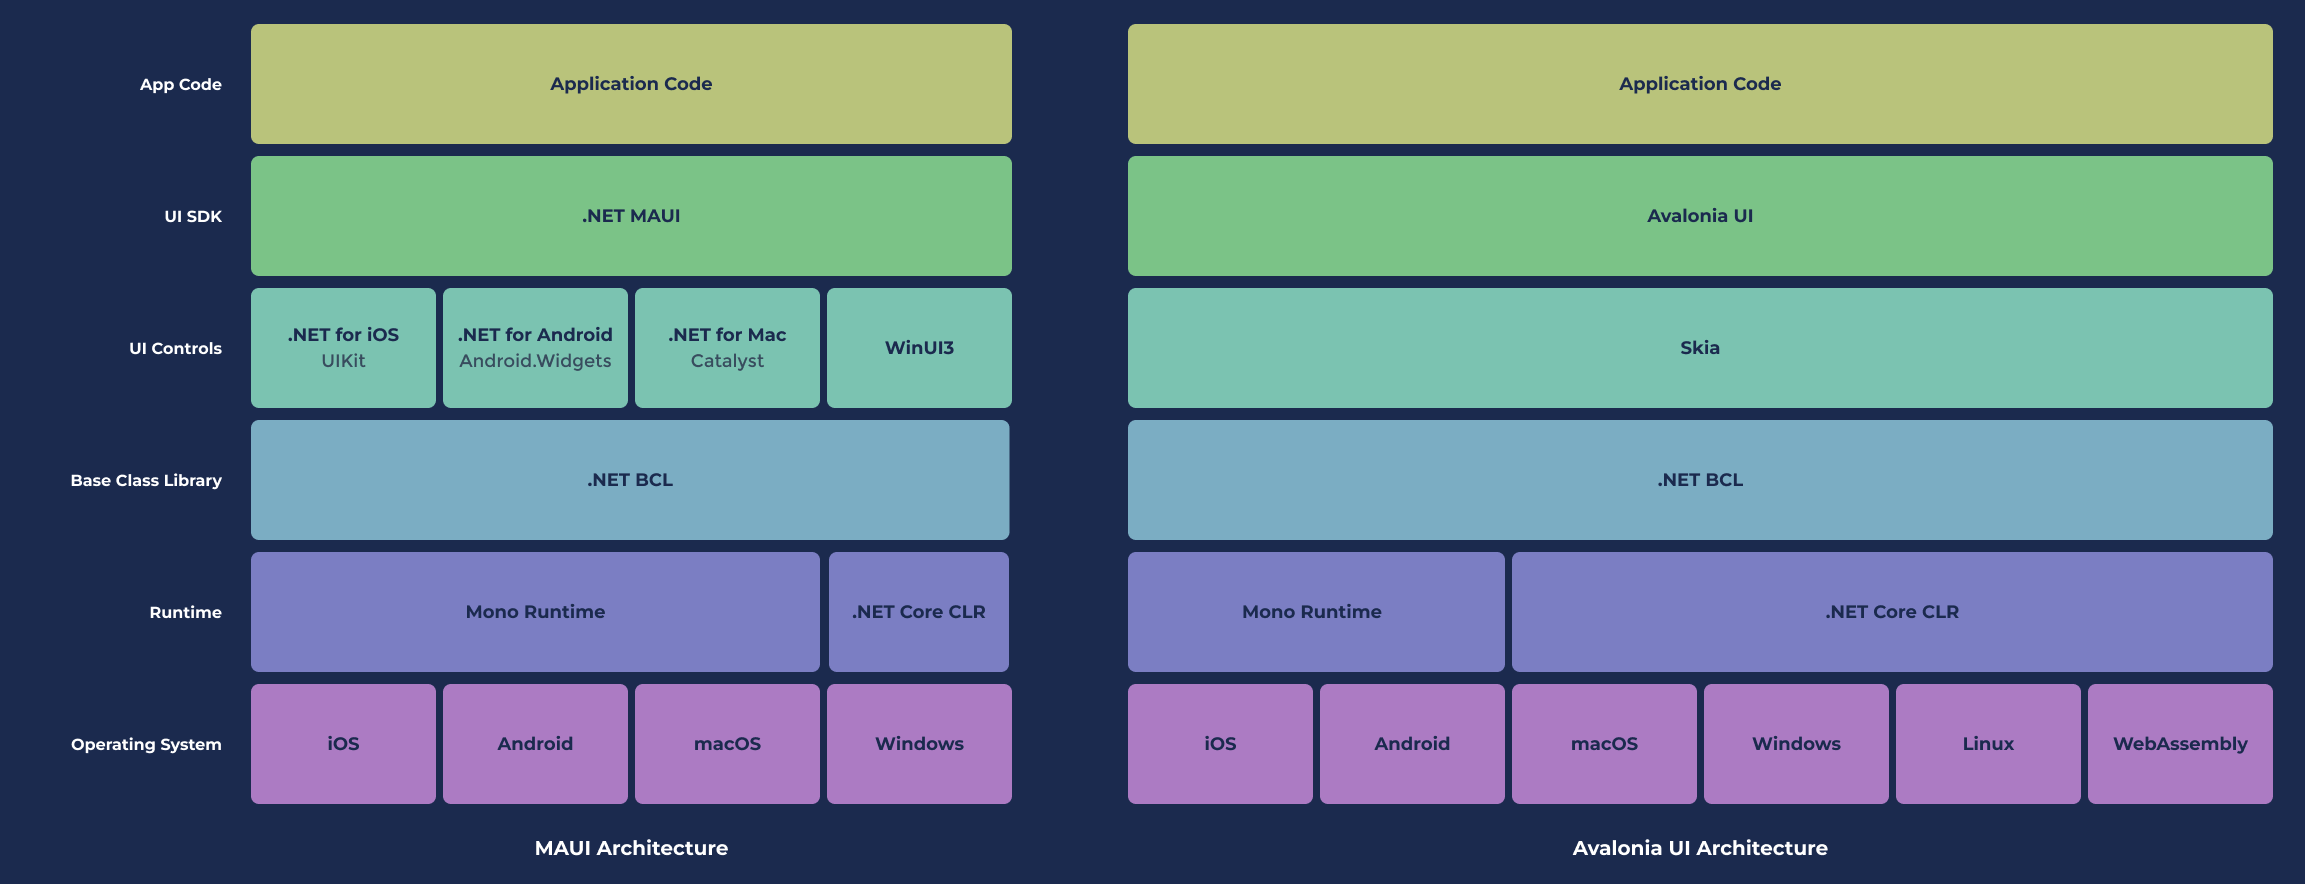Click the Windows block under MAUI Architecture
The image size is (2305, 884).
(919, 744)
